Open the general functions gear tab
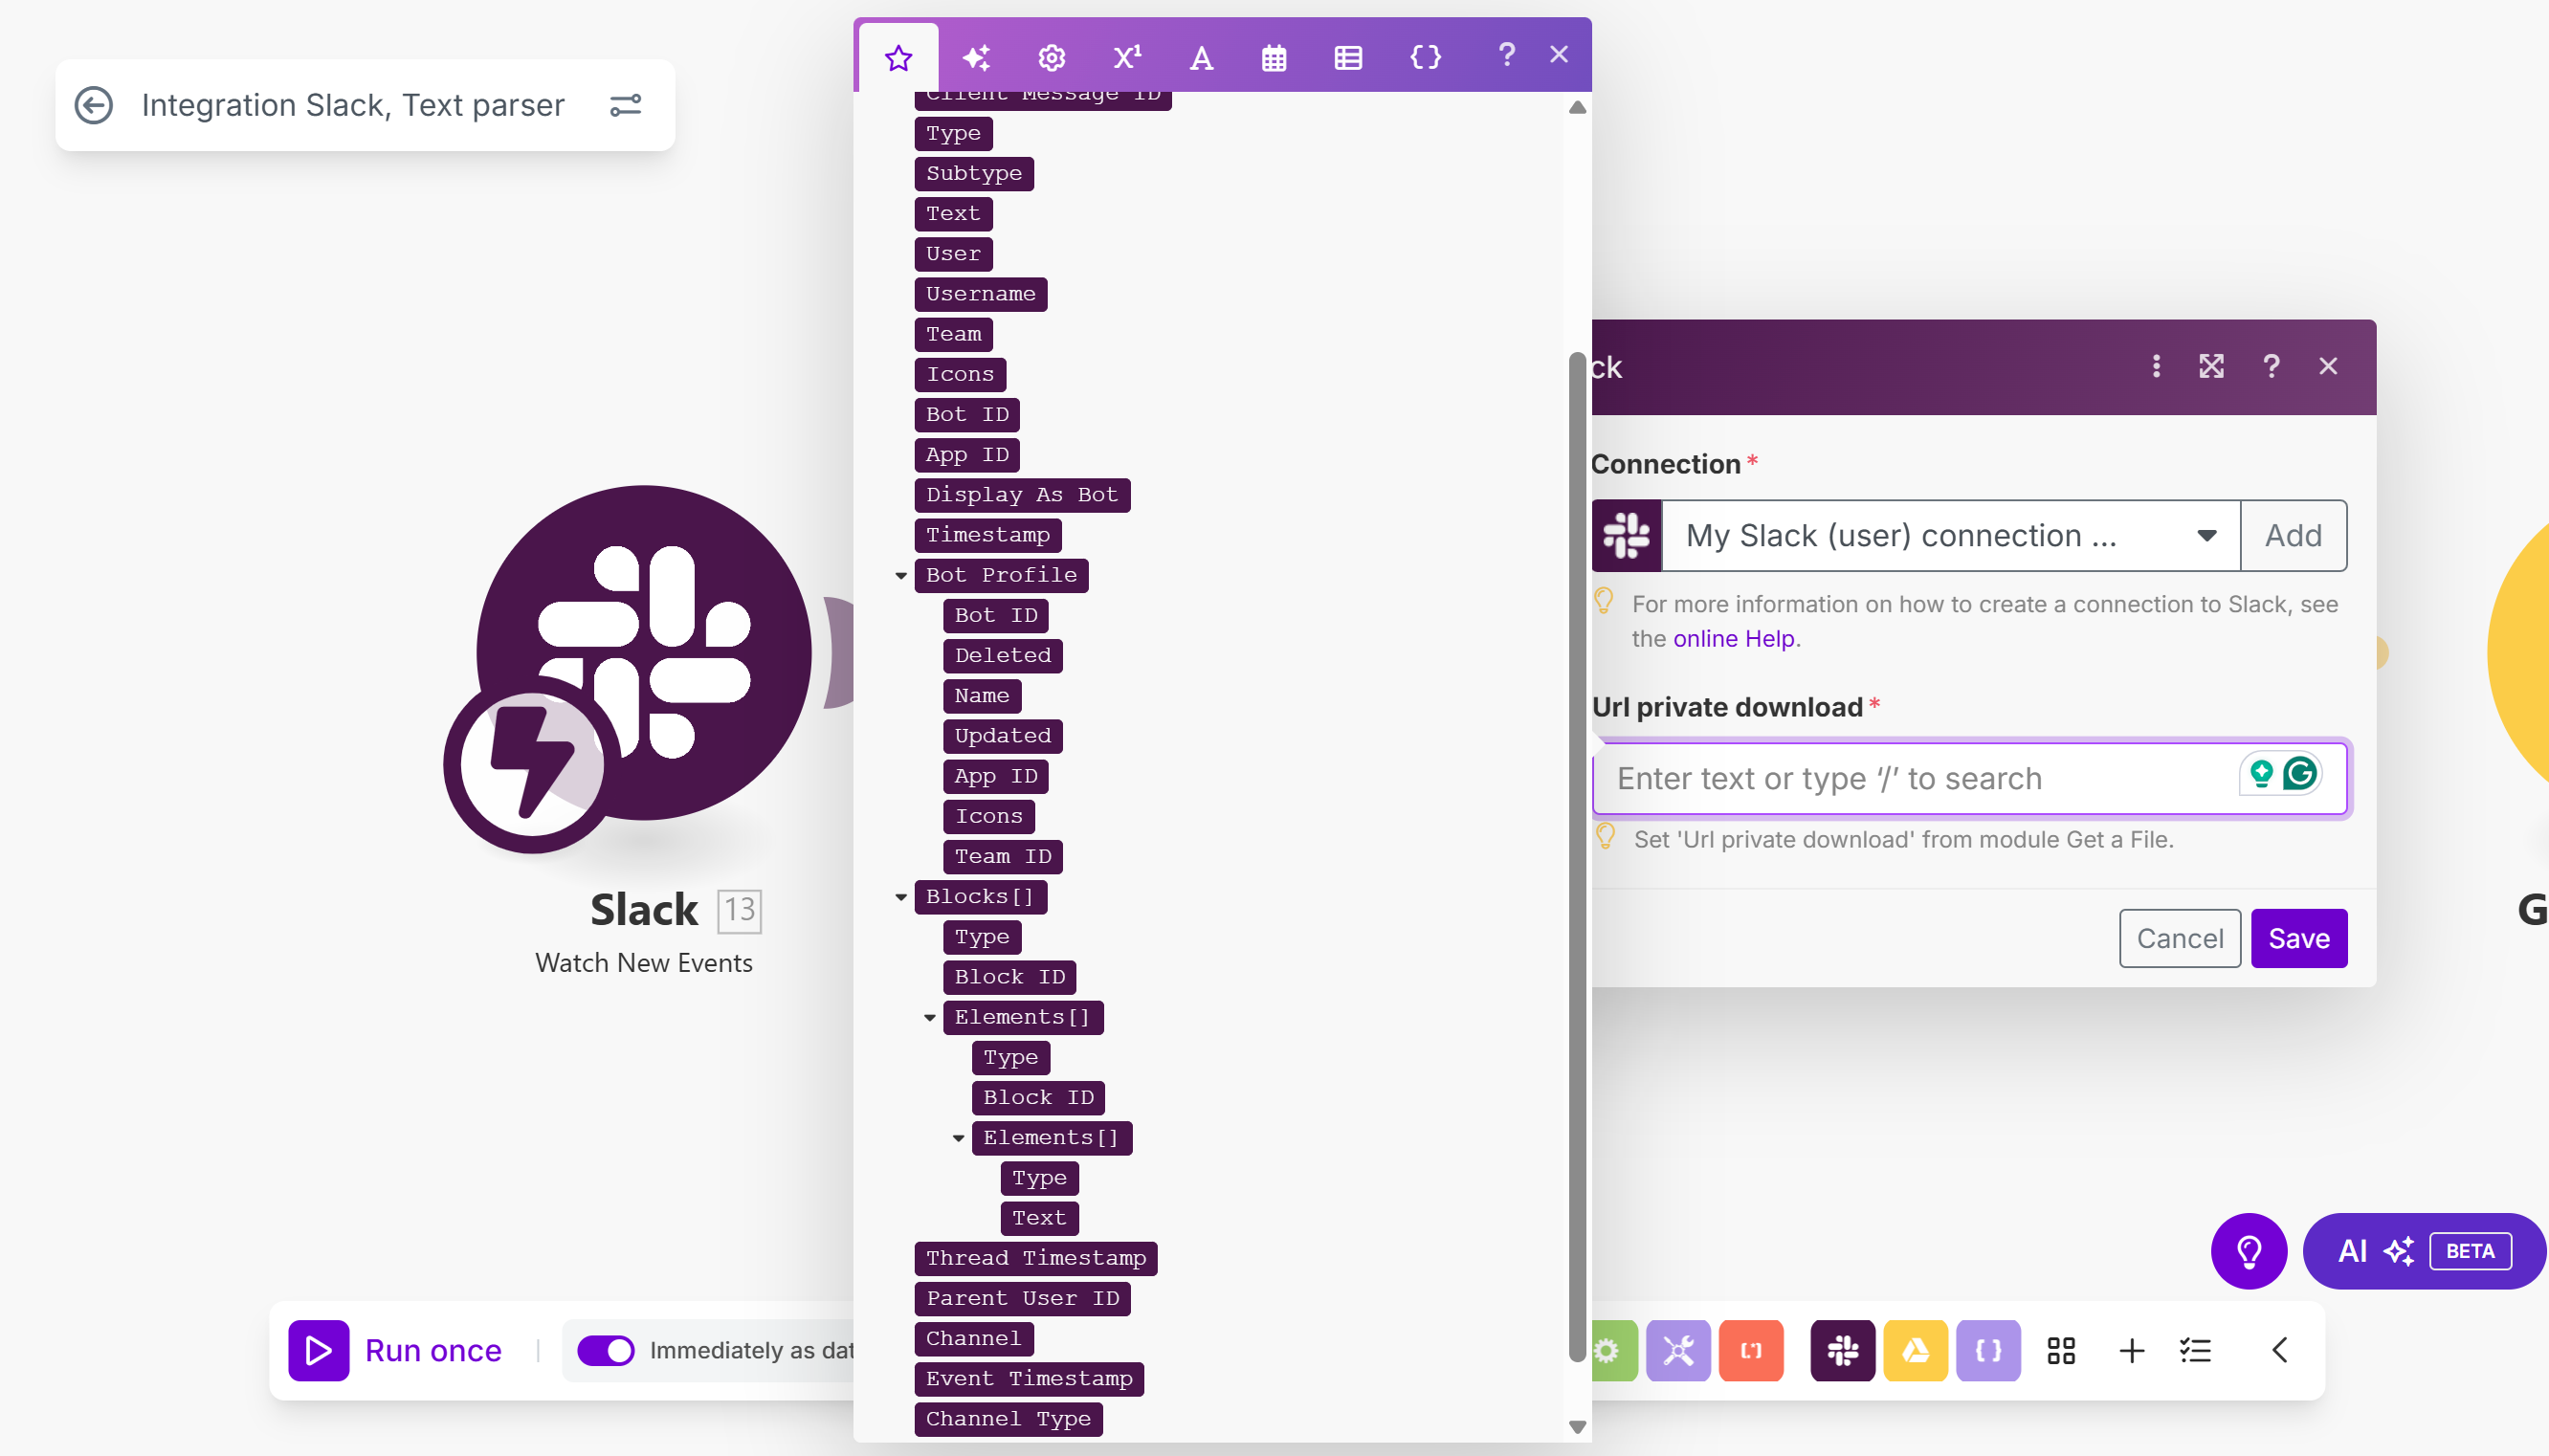Viewport: 2549px width, 1456px height. (x=1051, y=57)
